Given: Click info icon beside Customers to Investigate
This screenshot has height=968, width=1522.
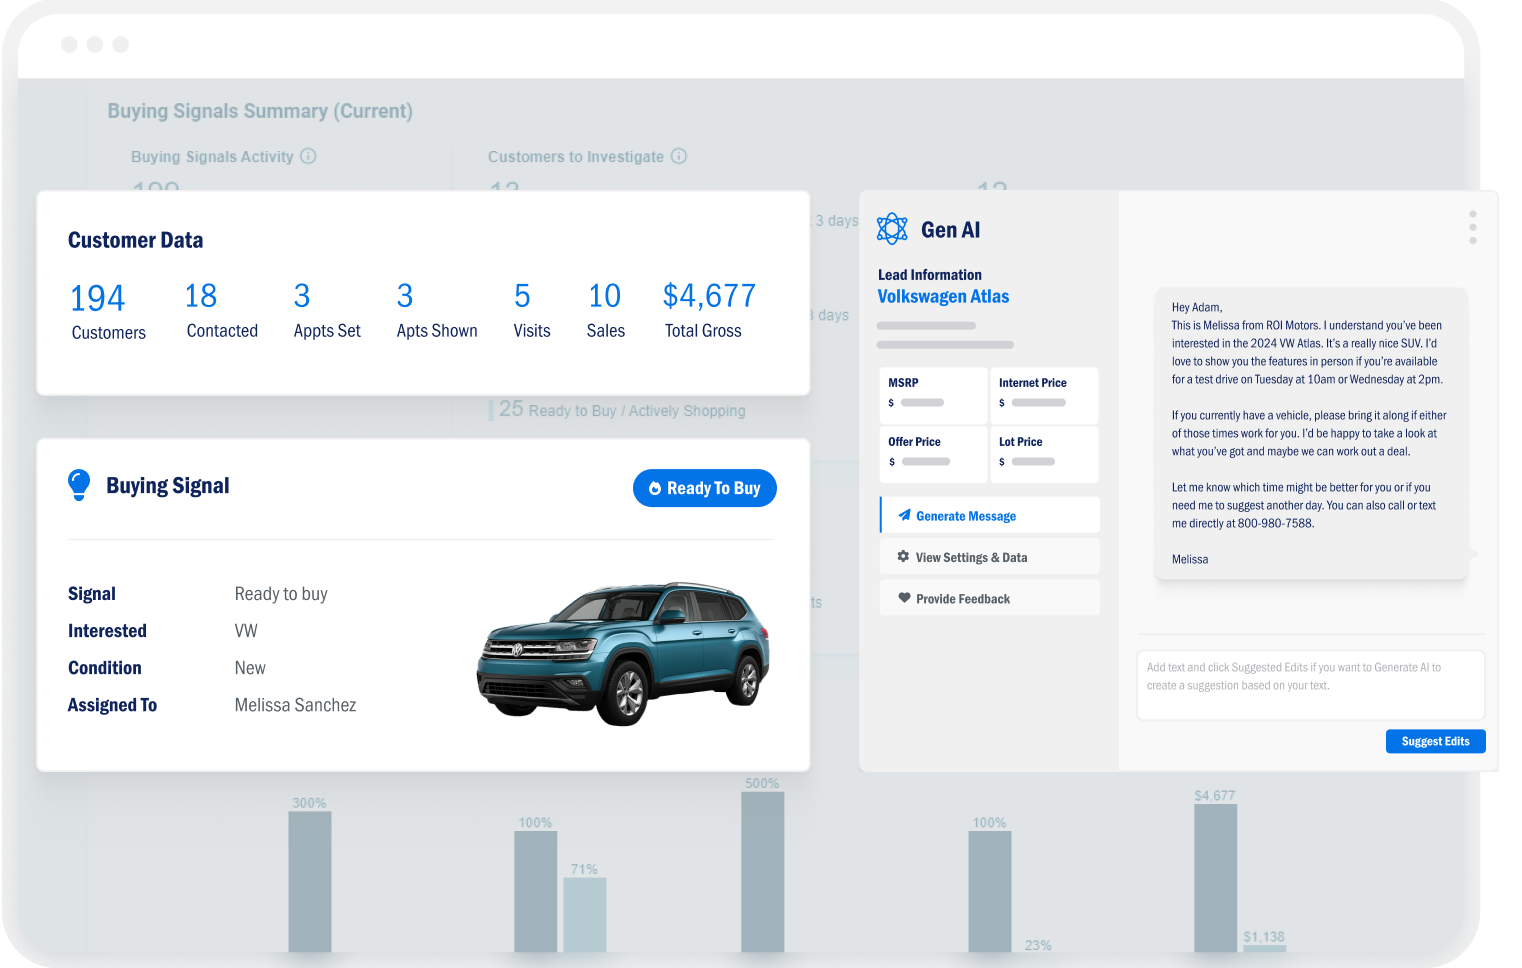Looking at the screenshot, I should click(678, 156).
